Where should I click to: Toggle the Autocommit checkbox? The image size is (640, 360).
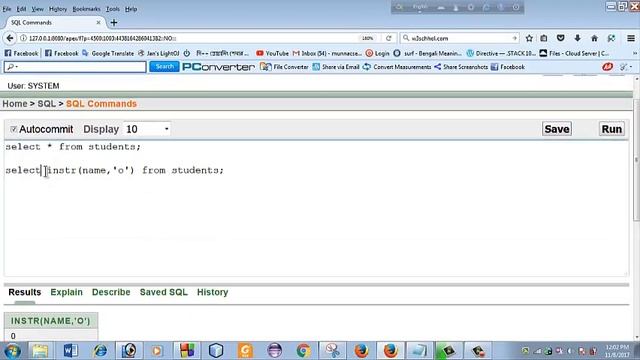pyautogui.click(x=13, y=129)
